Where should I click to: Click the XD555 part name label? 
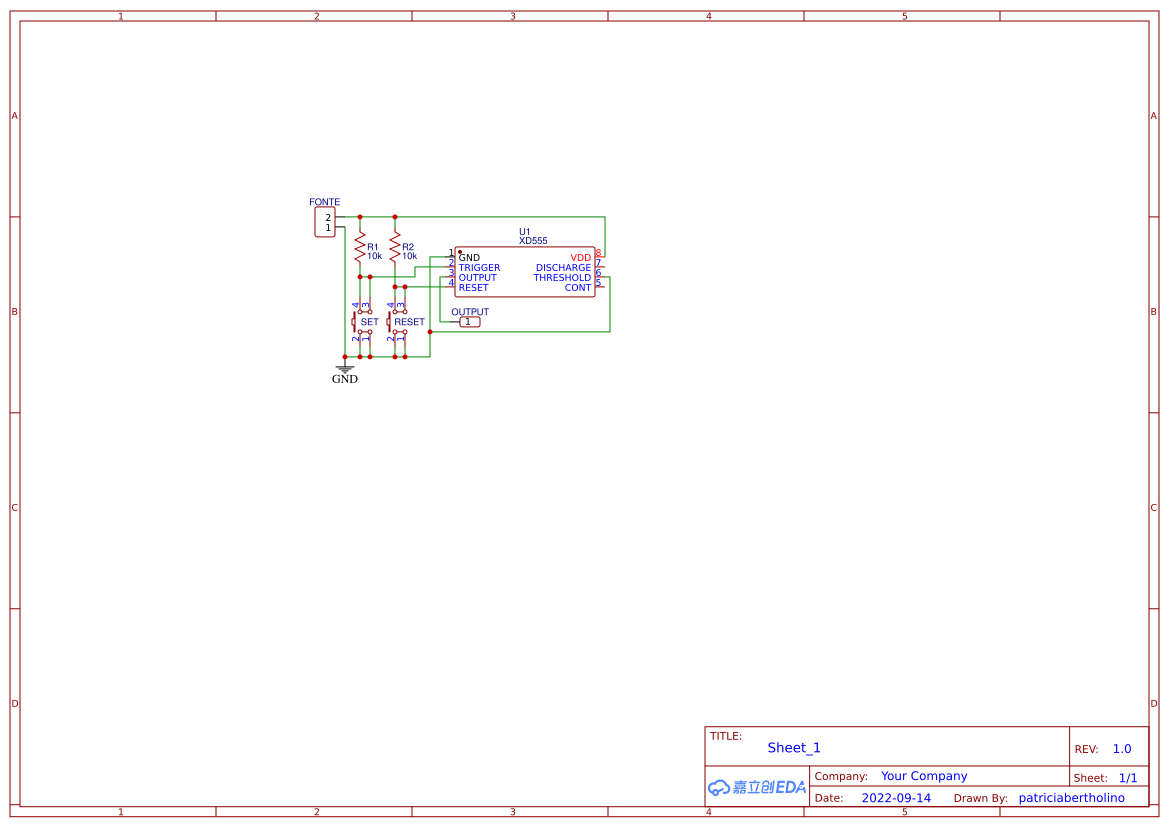533,241
